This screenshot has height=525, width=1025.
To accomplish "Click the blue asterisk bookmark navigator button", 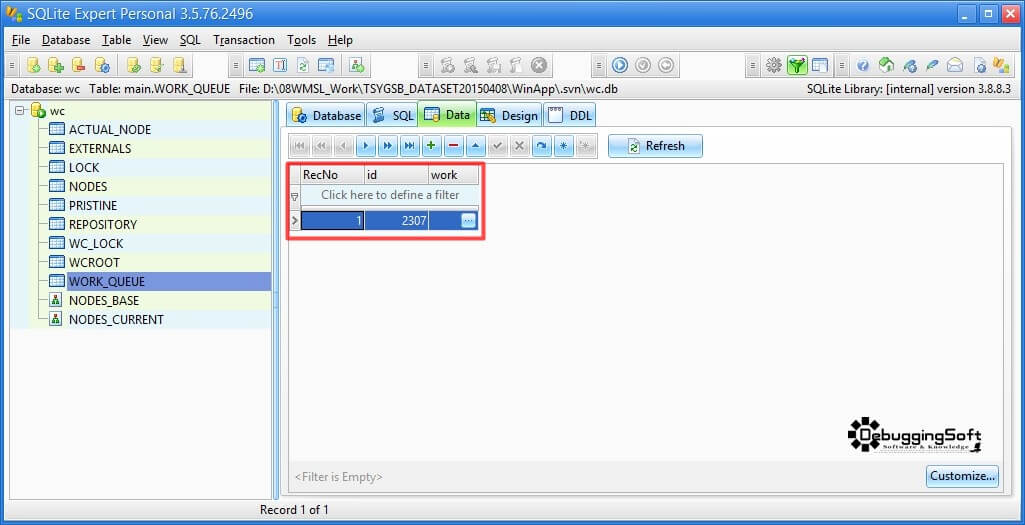I will click(563, 146).
